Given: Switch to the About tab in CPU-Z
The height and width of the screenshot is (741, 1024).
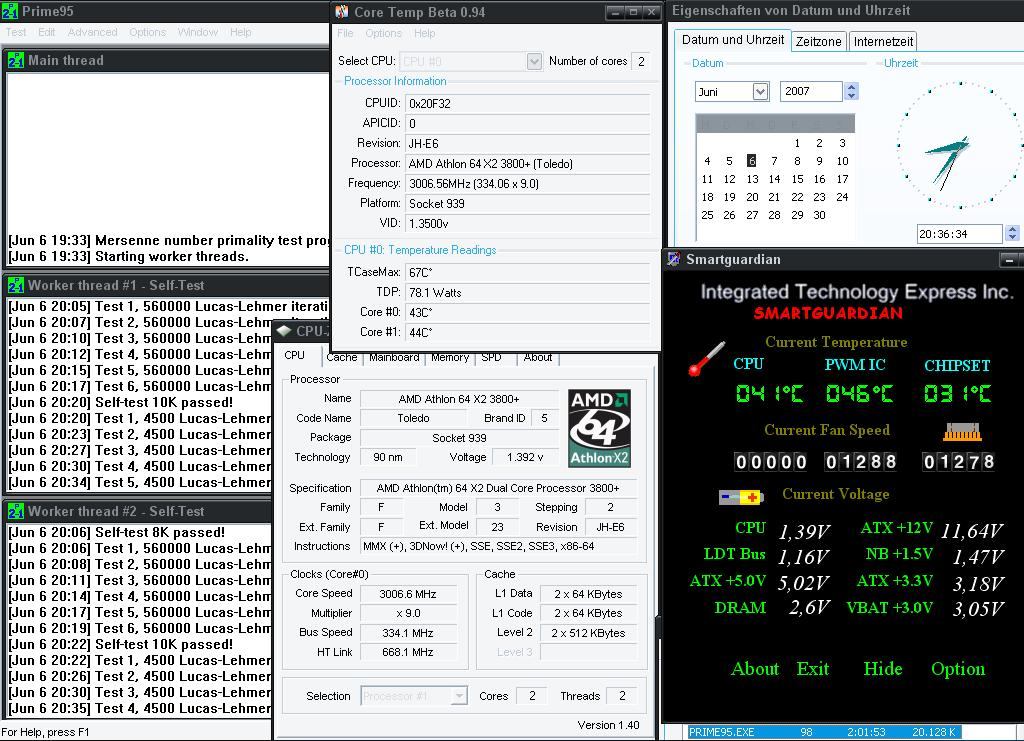Looking at the screenshot, I should tap(537, 358).
